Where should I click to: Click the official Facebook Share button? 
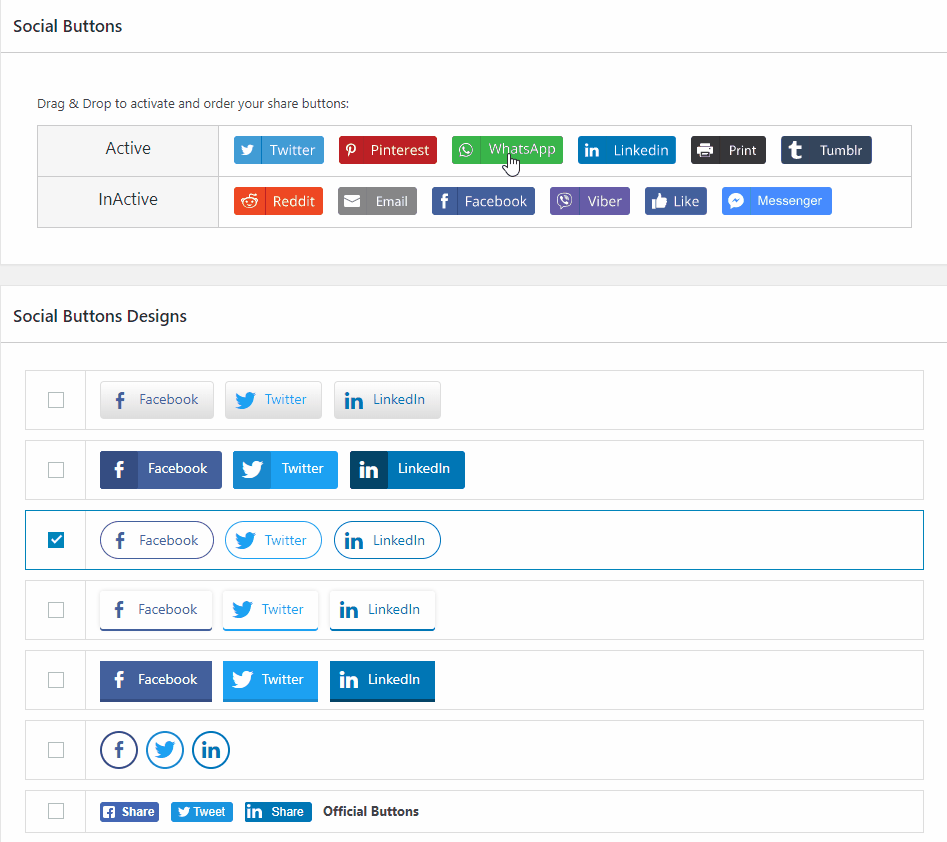[x=129, y=812]
